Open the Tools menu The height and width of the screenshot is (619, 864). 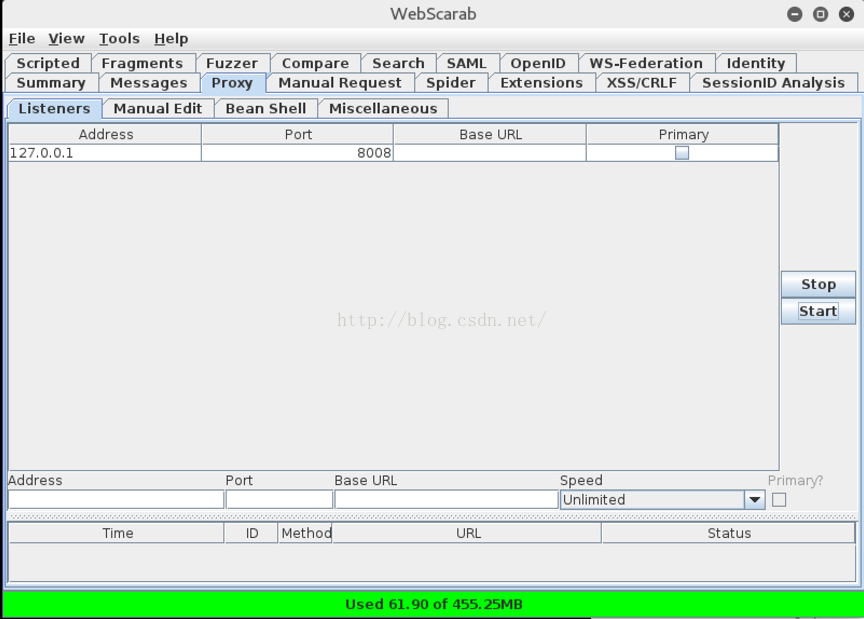point(119,39)
